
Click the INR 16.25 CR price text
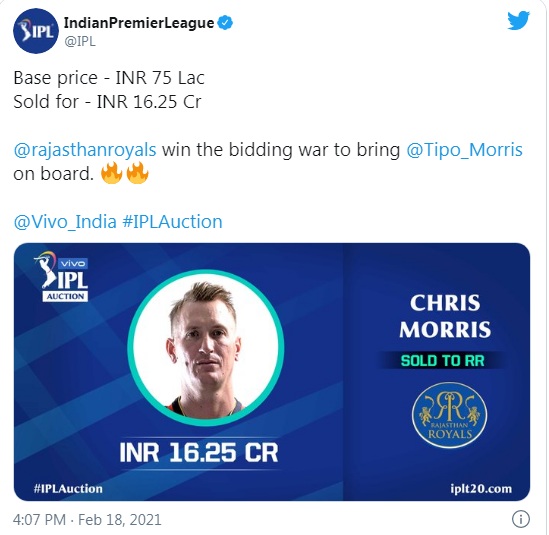[x=199, y=453]
